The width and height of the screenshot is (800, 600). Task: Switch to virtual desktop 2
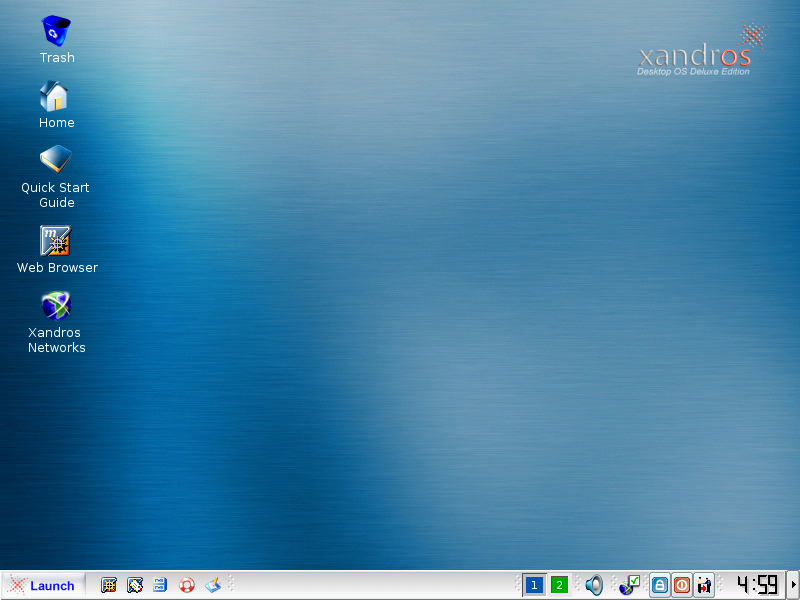point(559,585)
